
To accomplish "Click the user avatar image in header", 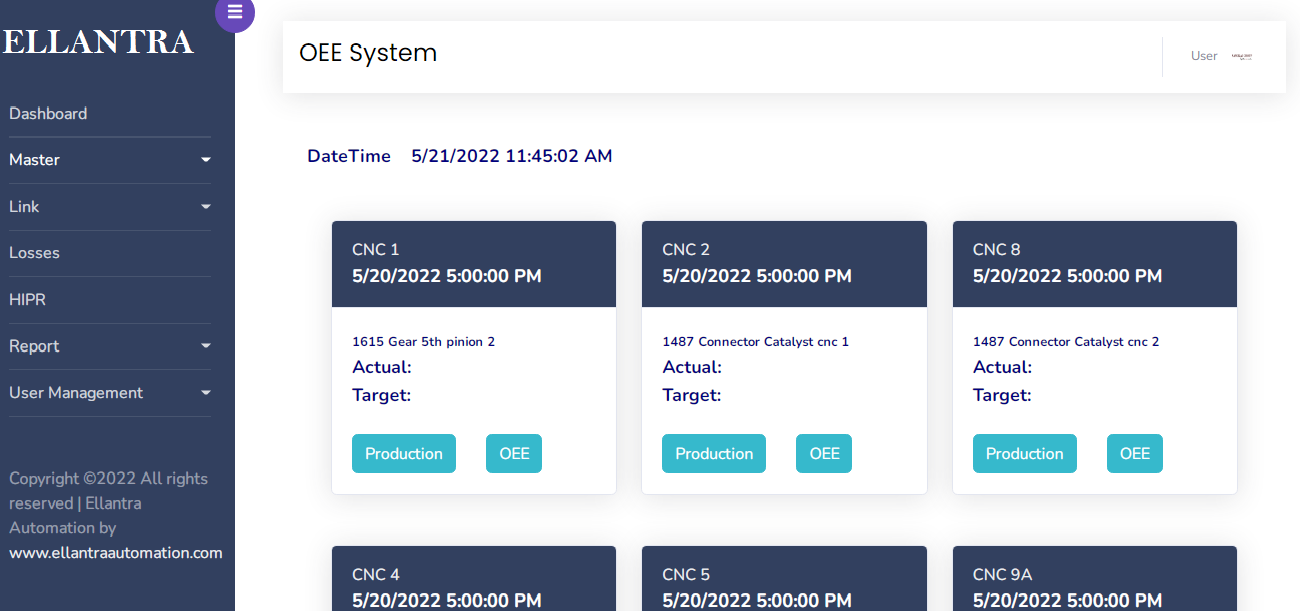I will tap(1241, 56).
